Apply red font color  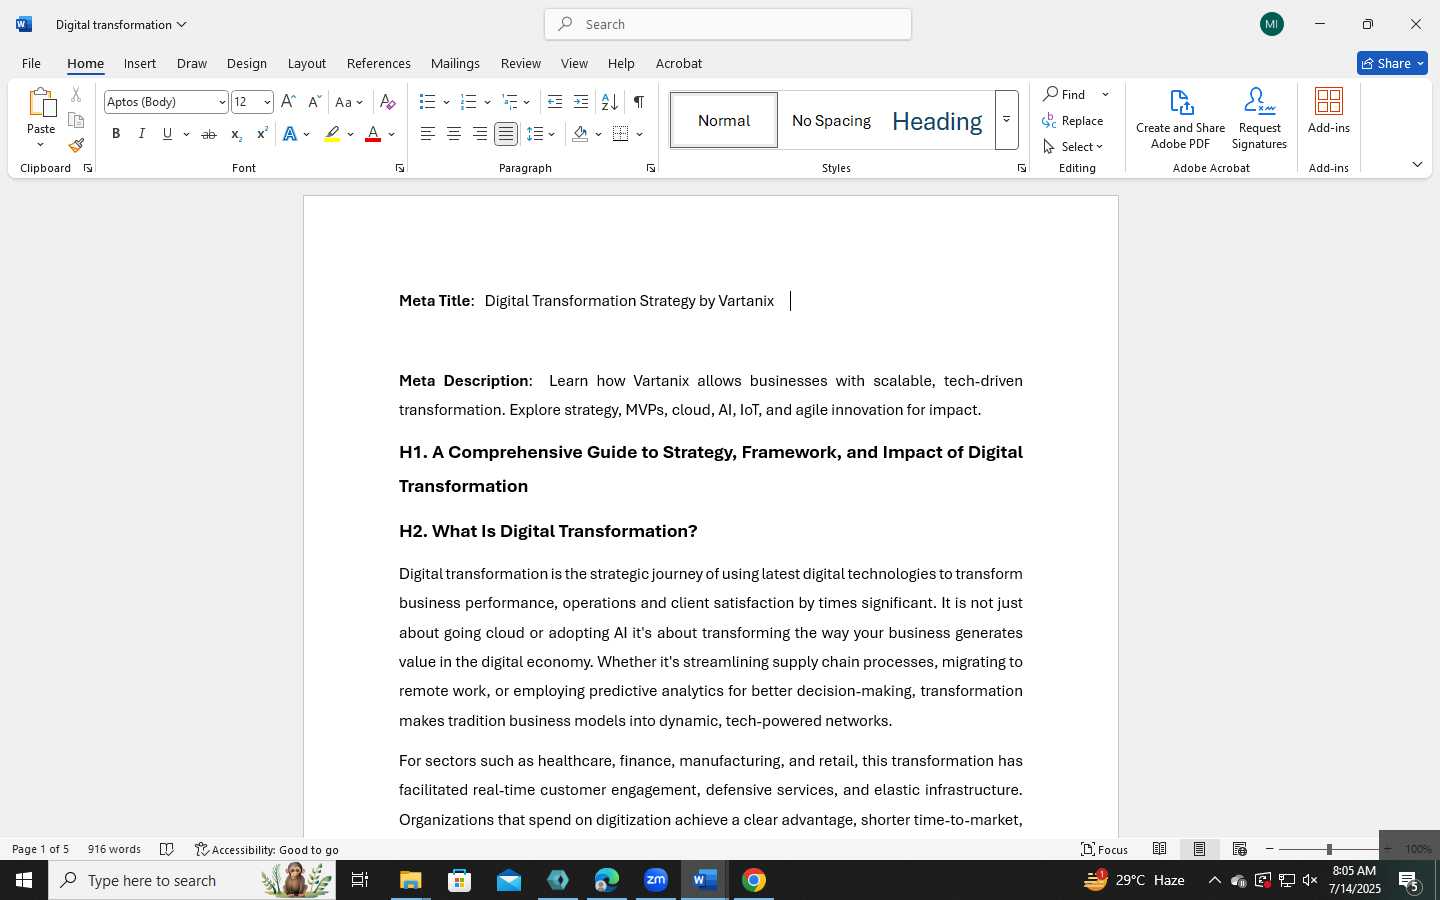tap(373, 134)
